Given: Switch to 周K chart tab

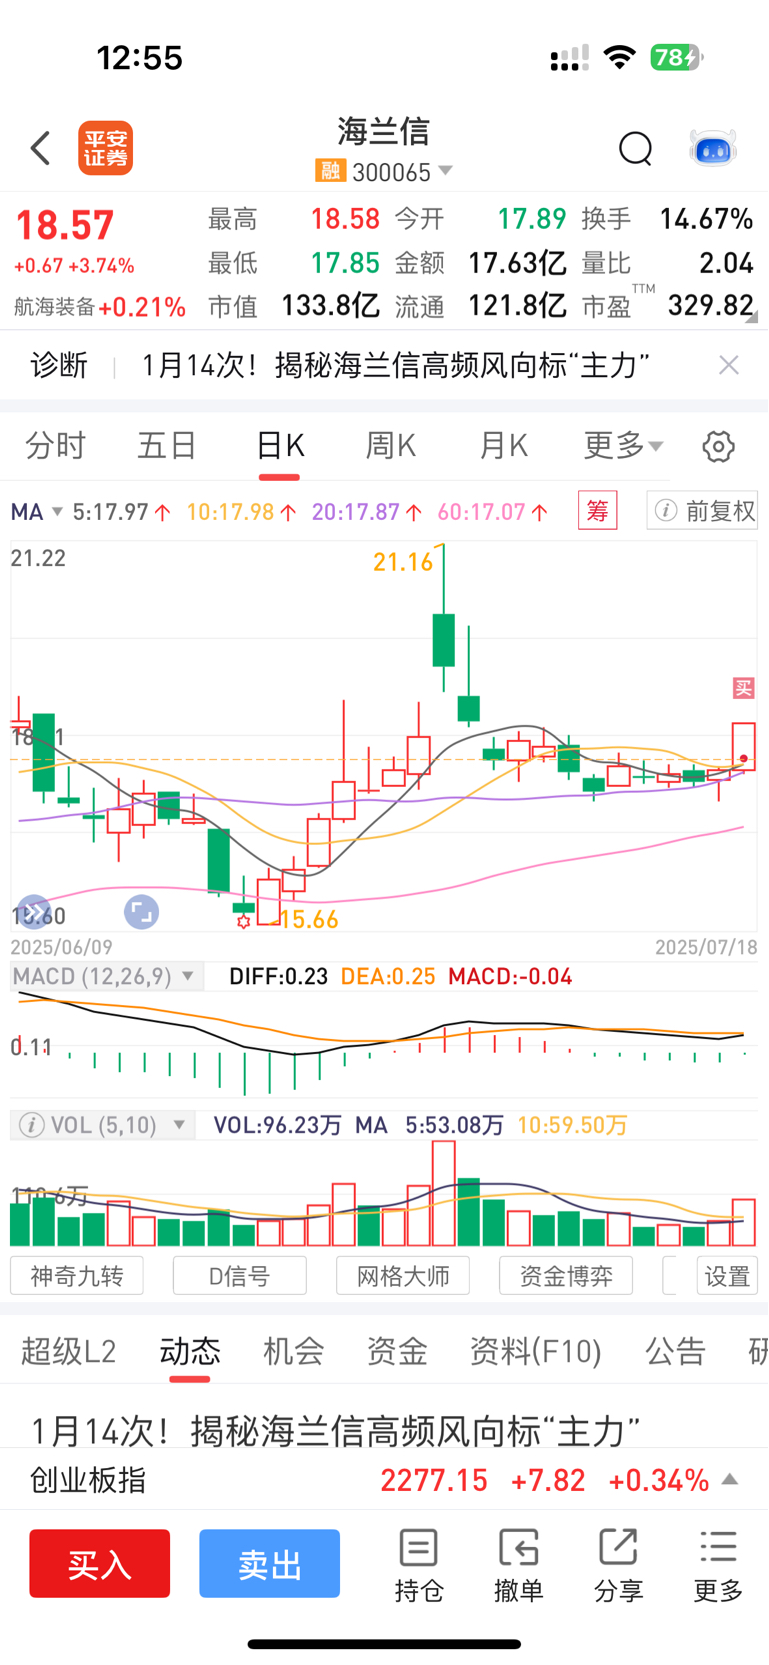Looking at the screenshot, I should tap(391, 446).
